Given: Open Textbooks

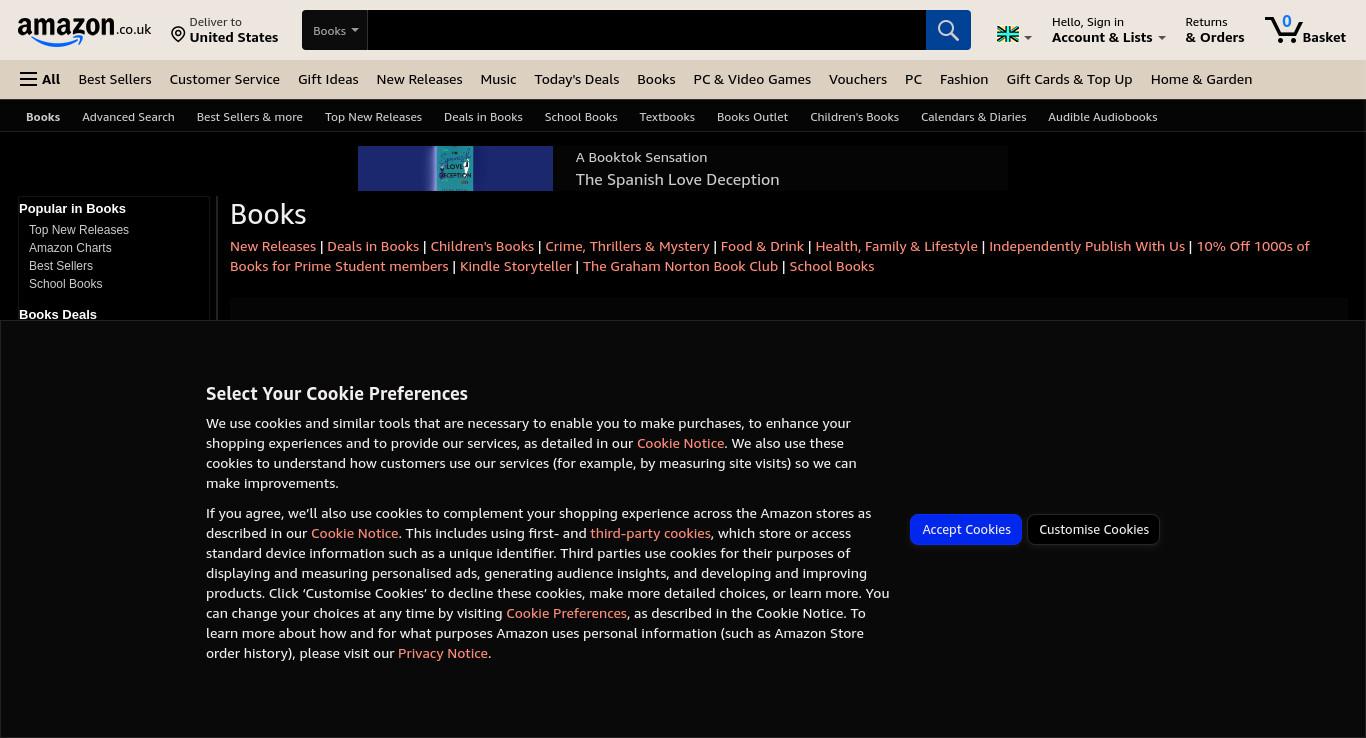Looking at the screenshot, I should (x=667, y=117).
